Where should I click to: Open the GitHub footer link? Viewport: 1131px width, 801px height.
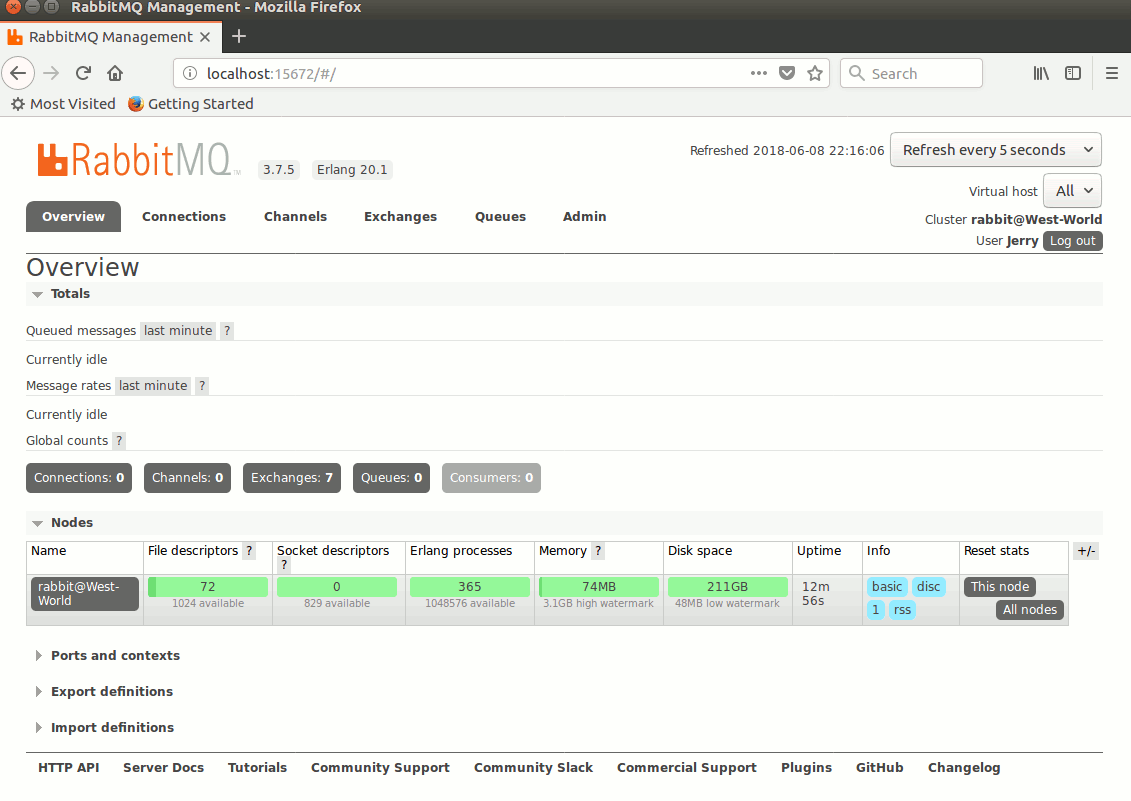tap(879, 767)
